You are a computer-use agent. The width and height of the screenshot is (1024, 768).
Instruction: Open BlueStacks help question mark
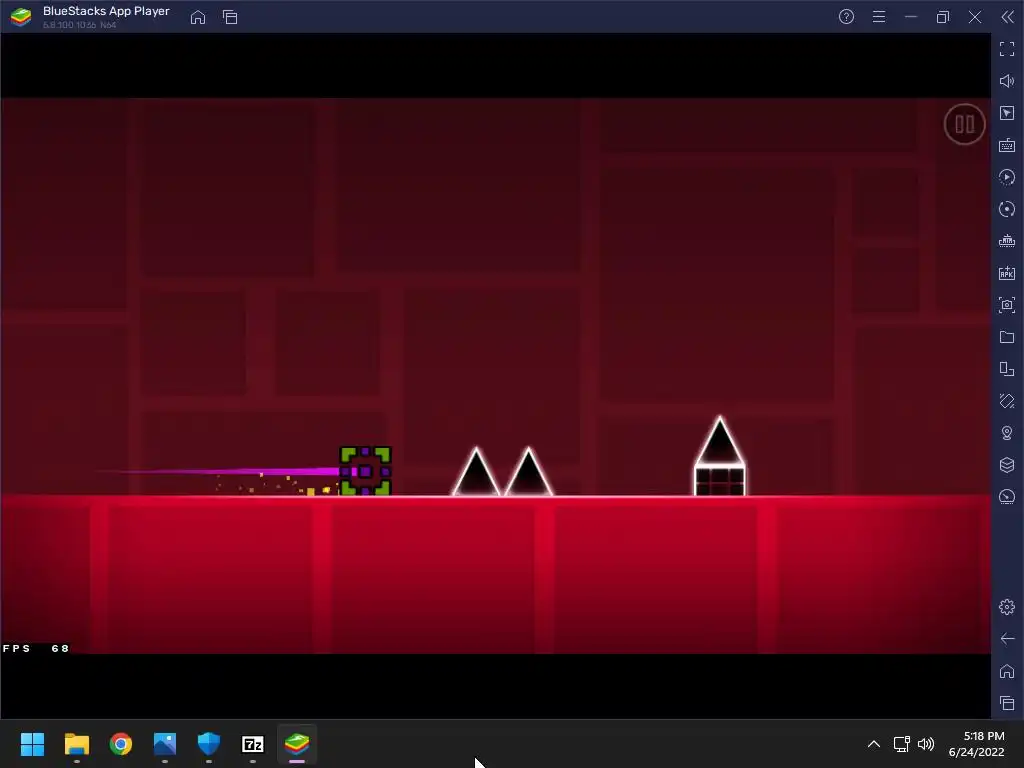click(846, 17)
